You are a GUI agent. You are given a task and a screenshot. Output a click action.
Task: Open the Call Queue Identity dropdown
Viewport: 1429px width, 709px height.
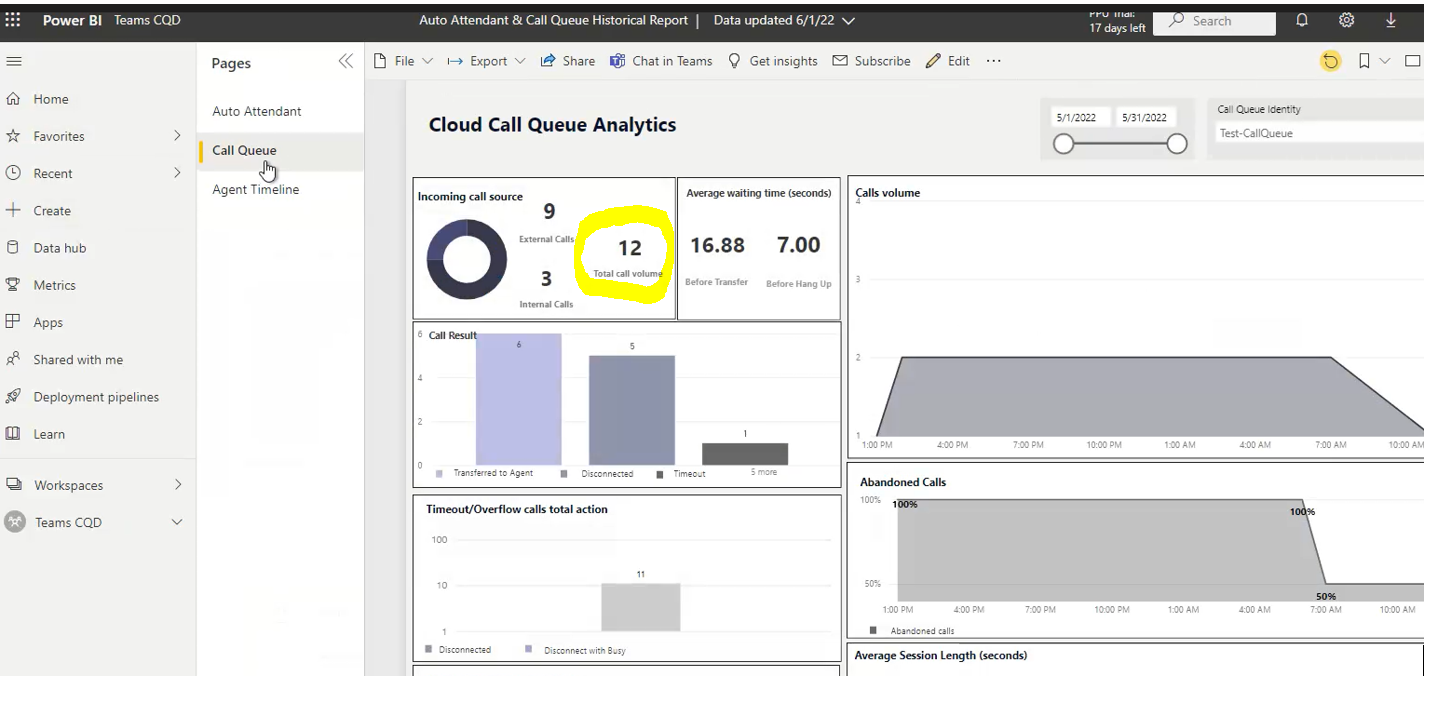[1319, 133]
